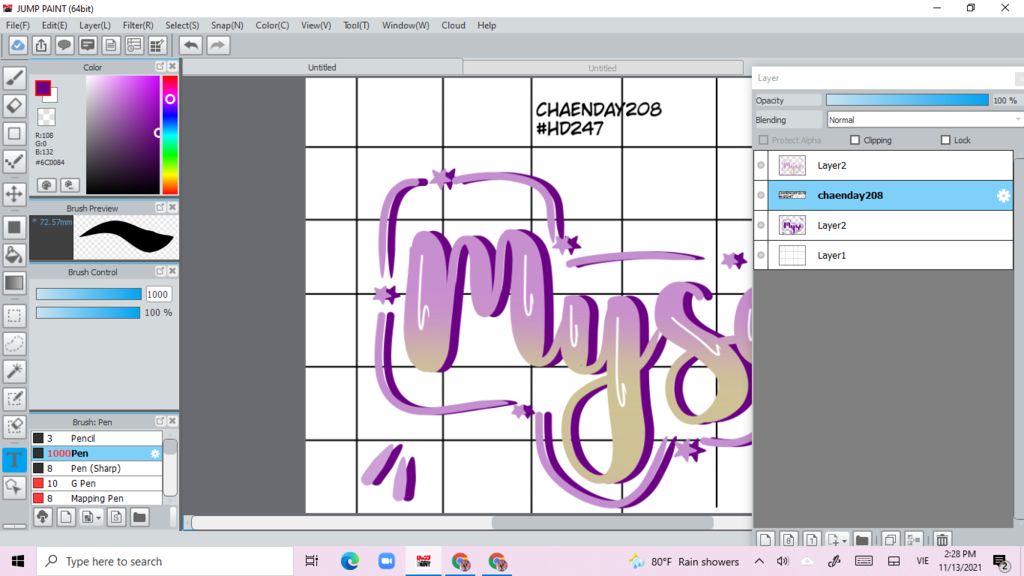1024x576 pixels.
Task: Open the Blending mode dropdown
Action: [x=923, y=120]
